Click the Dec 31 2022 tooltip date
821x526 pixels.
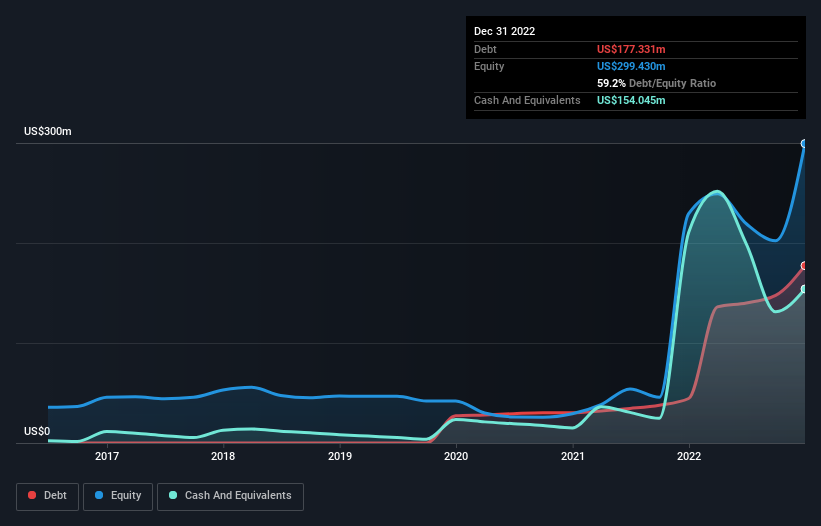pyautogui.click(x=504, y=31)
